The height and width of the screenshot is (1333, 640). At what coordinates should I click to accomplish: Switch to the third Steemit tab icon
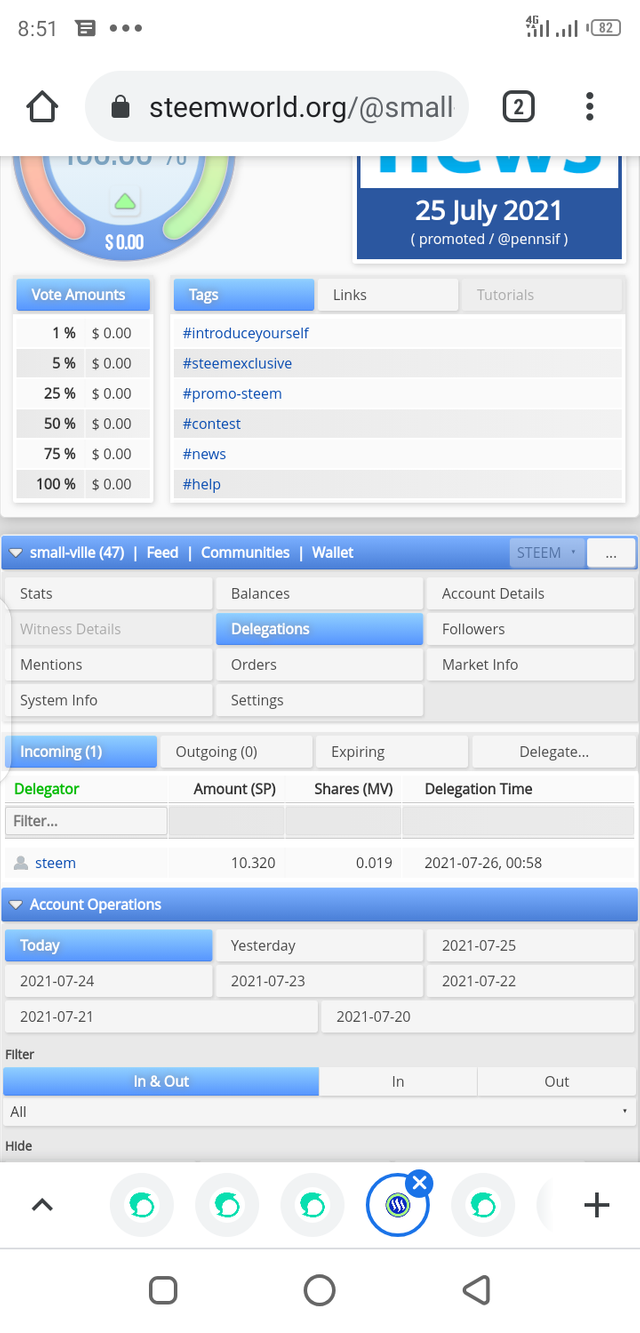(313, 1205)
